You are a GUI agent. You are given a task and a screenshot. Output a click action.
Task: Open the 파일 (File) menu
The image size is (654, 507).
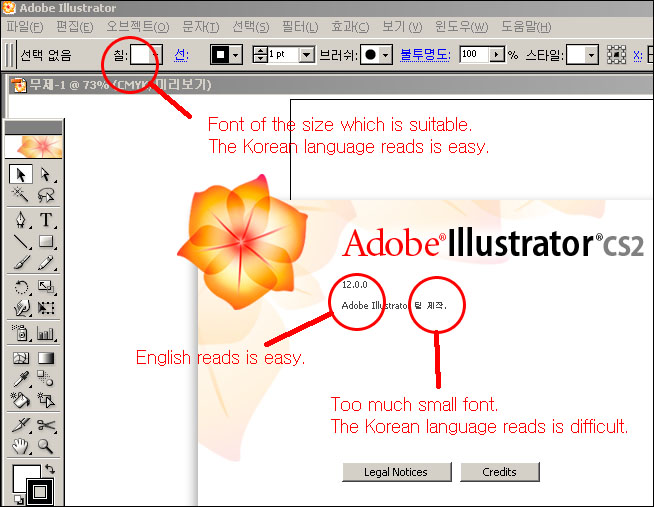(25, 27)
